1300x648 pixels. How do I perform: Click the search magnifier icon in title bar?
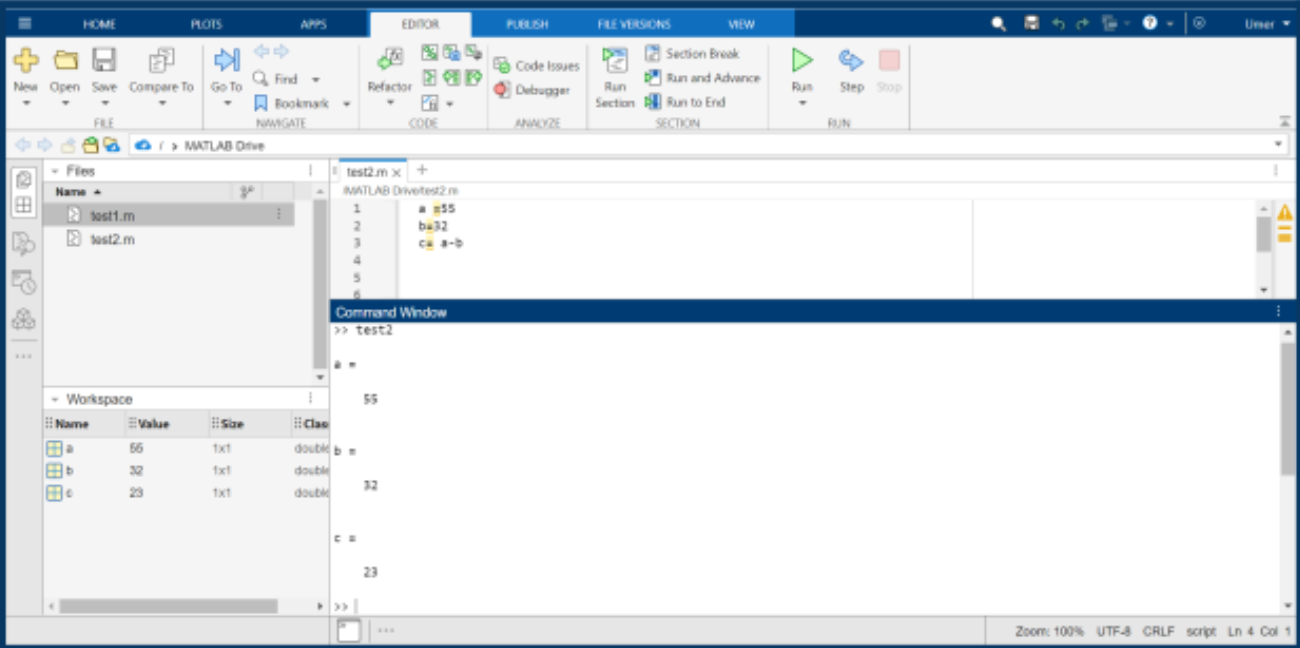(x=998, y=24)
